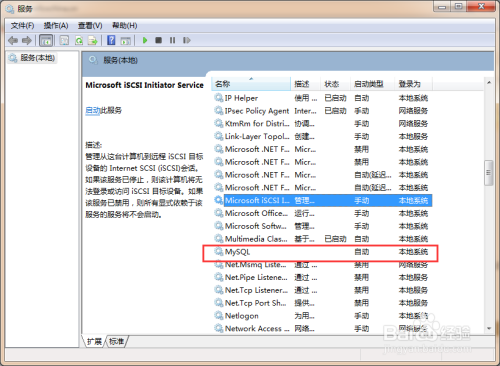
Task: Open the Properties toolbar icon
Action: coord(64,41)
